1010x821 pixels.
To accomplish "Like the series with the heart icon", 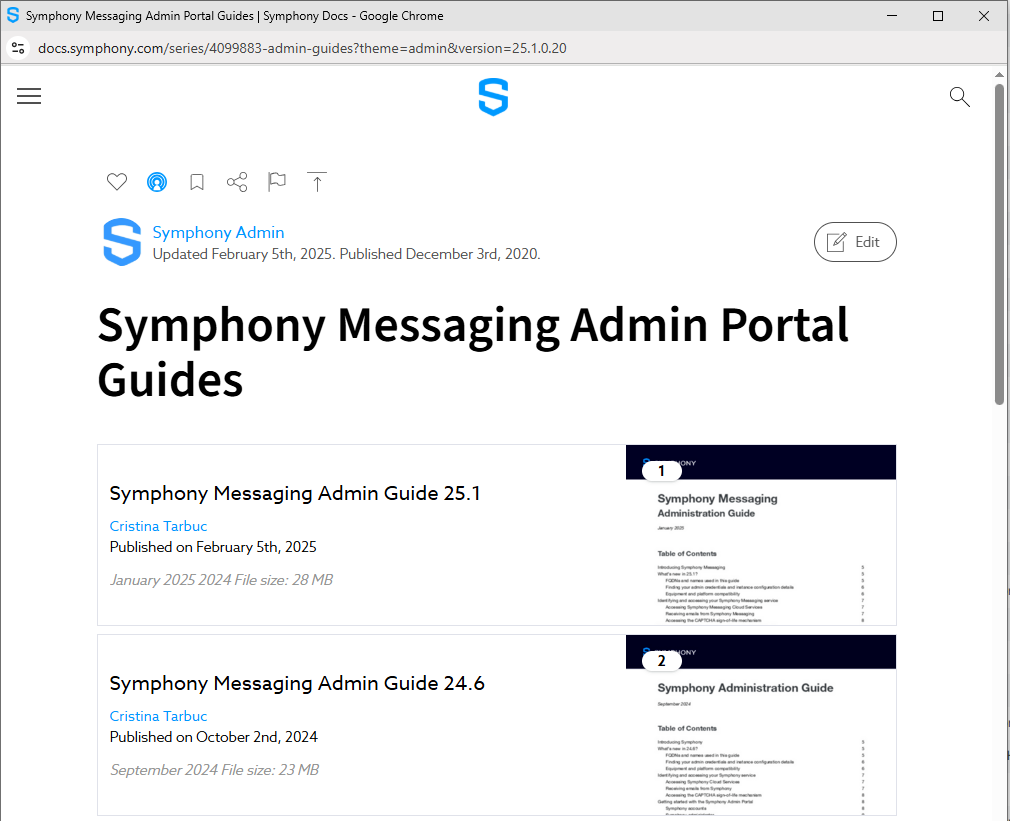I will (x=117, y=182).
